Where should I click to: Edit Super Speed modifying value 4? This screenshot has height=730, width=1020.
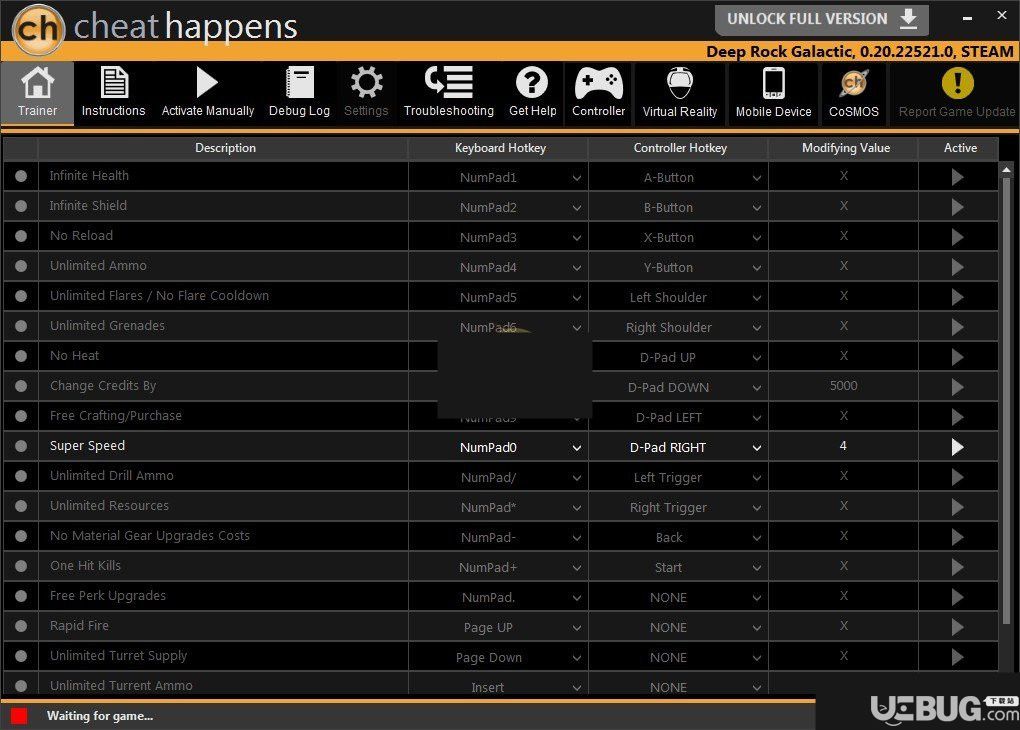point(843,446)
